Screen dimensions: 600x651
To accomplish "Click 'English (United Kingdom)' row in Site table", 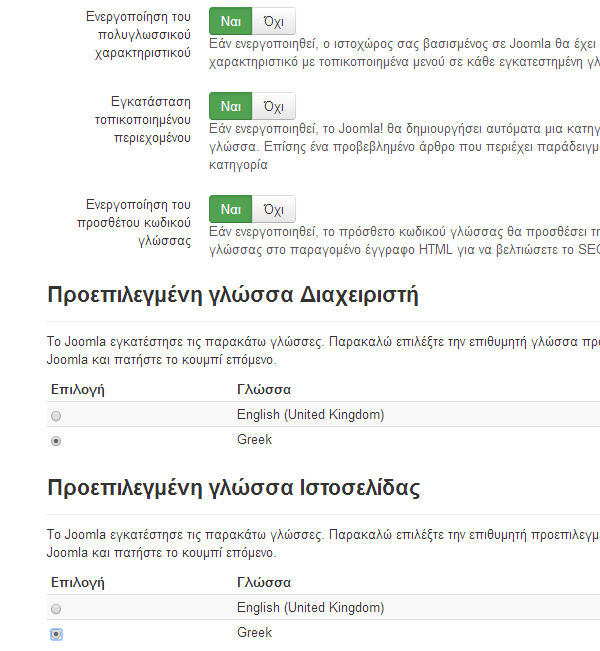I will [310, 608].
